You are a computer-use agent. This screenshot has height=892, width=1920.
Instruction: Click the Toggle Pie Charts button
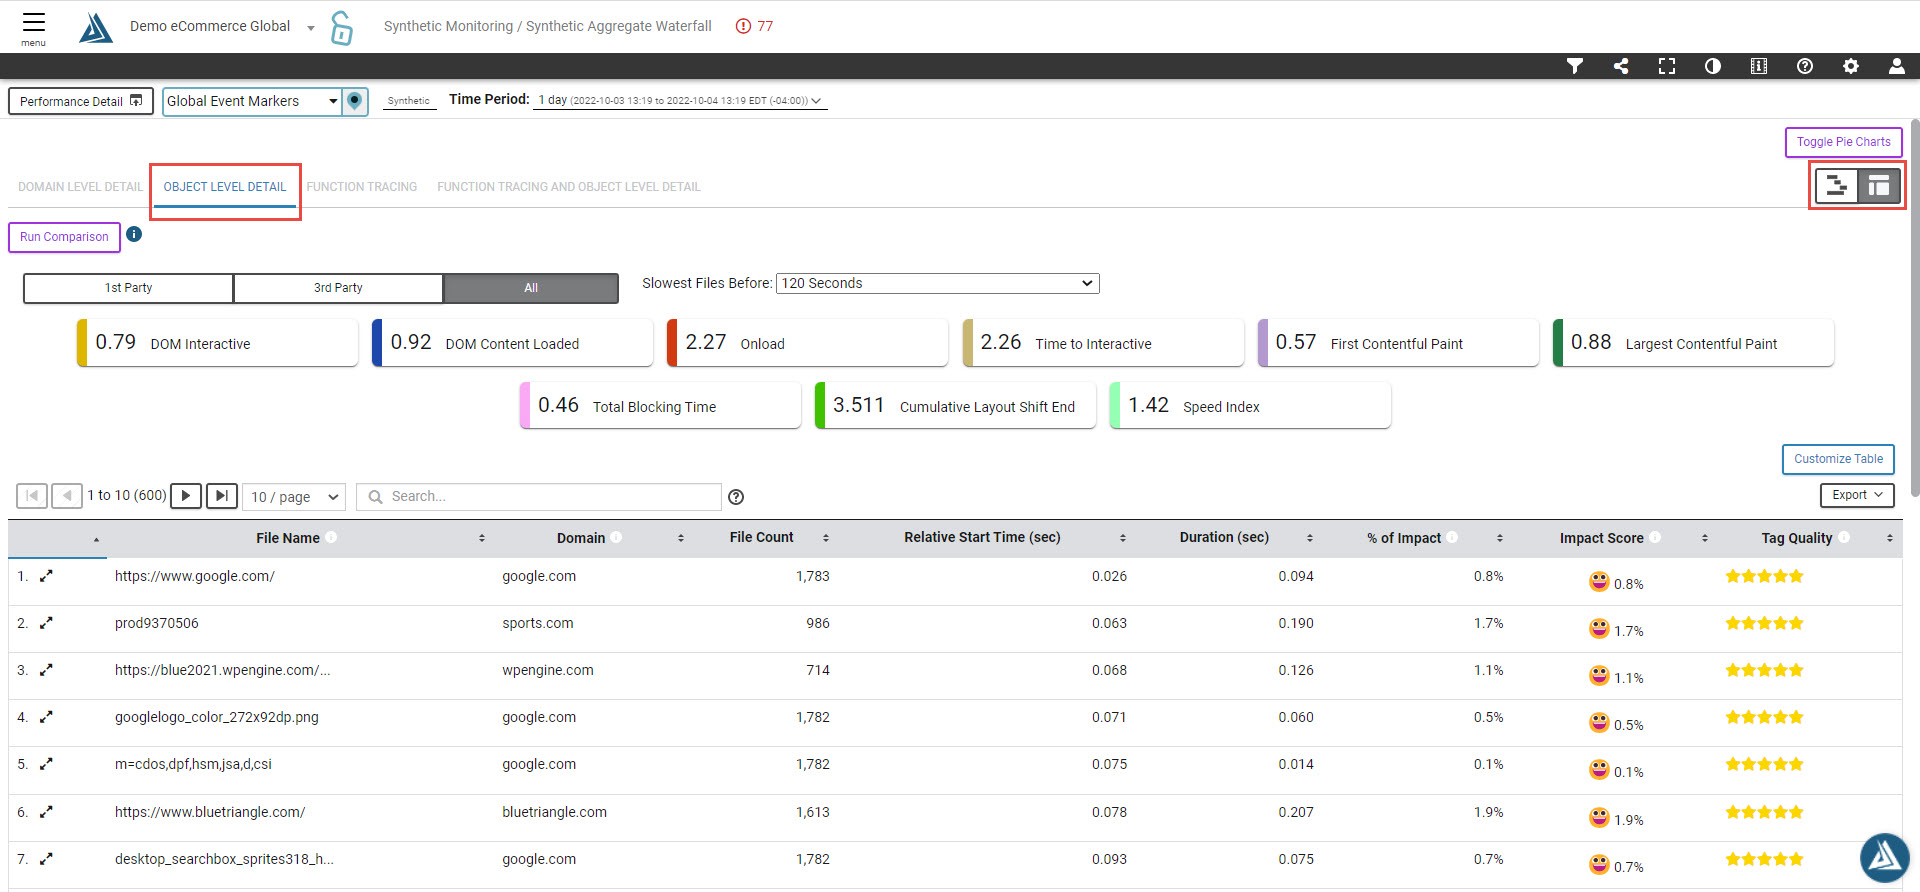(1842, 142)
